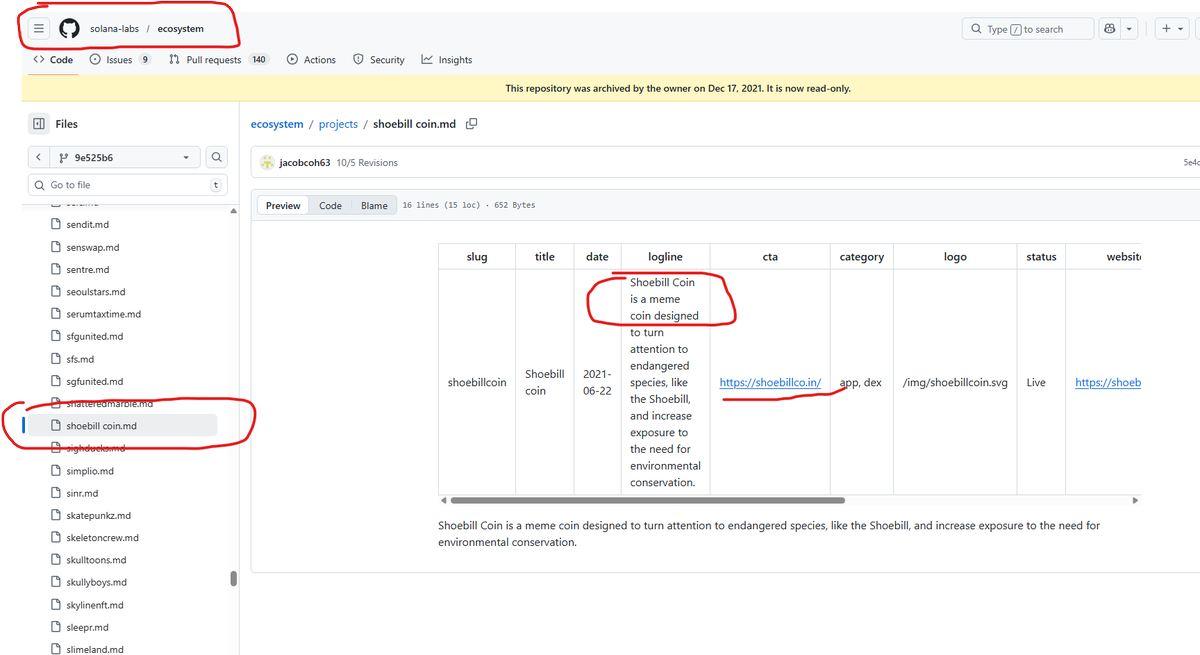The width and height of the screenshot is (1200, 655).
Task: Open the 10/5 Revisions commit message
Action: pyautogui.click(x=367, y=163)
